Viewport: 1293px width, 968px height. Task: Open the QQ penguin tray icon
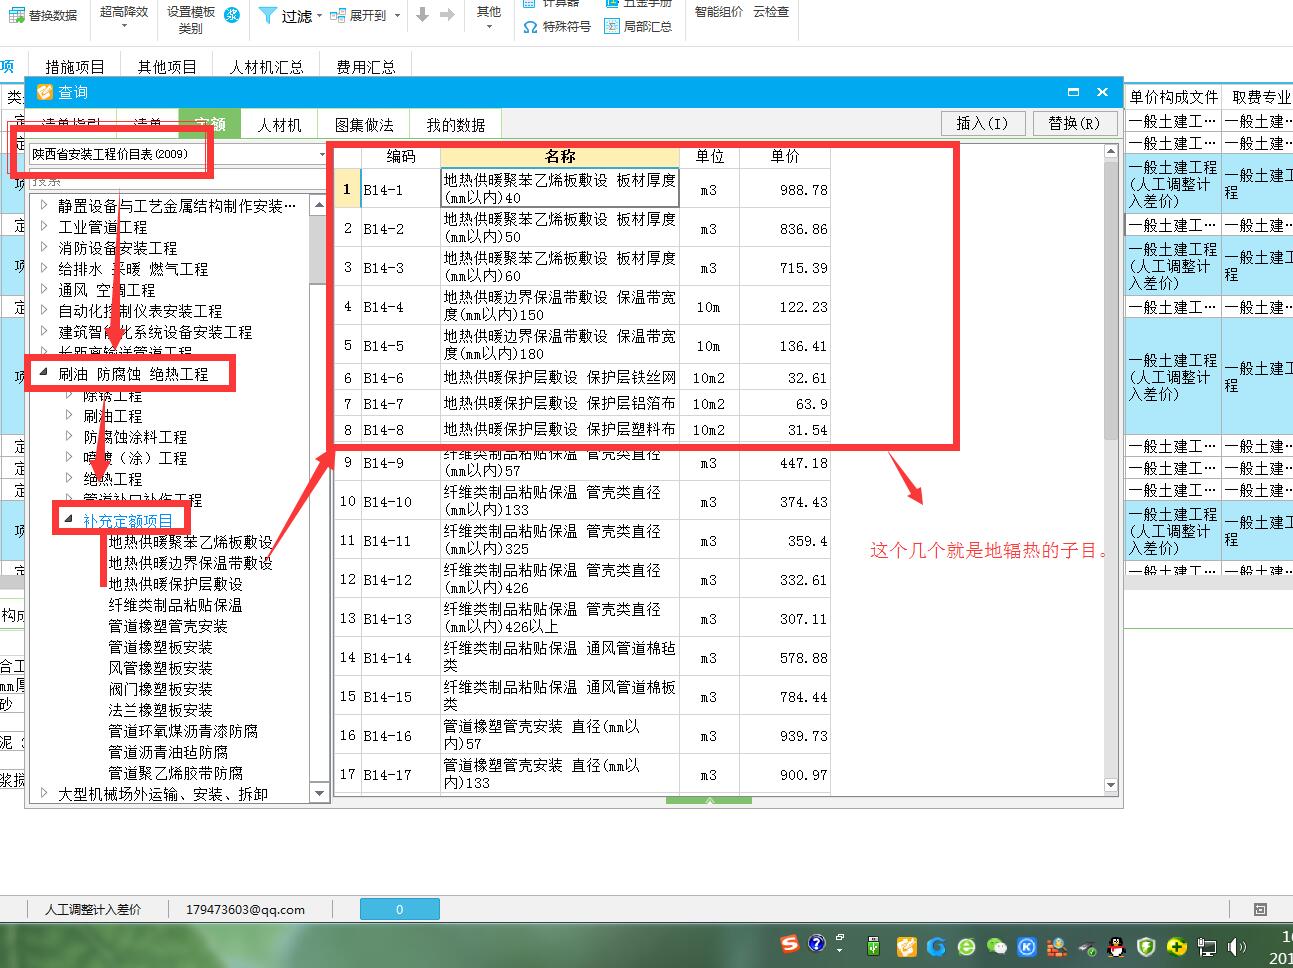point(1117,945)
